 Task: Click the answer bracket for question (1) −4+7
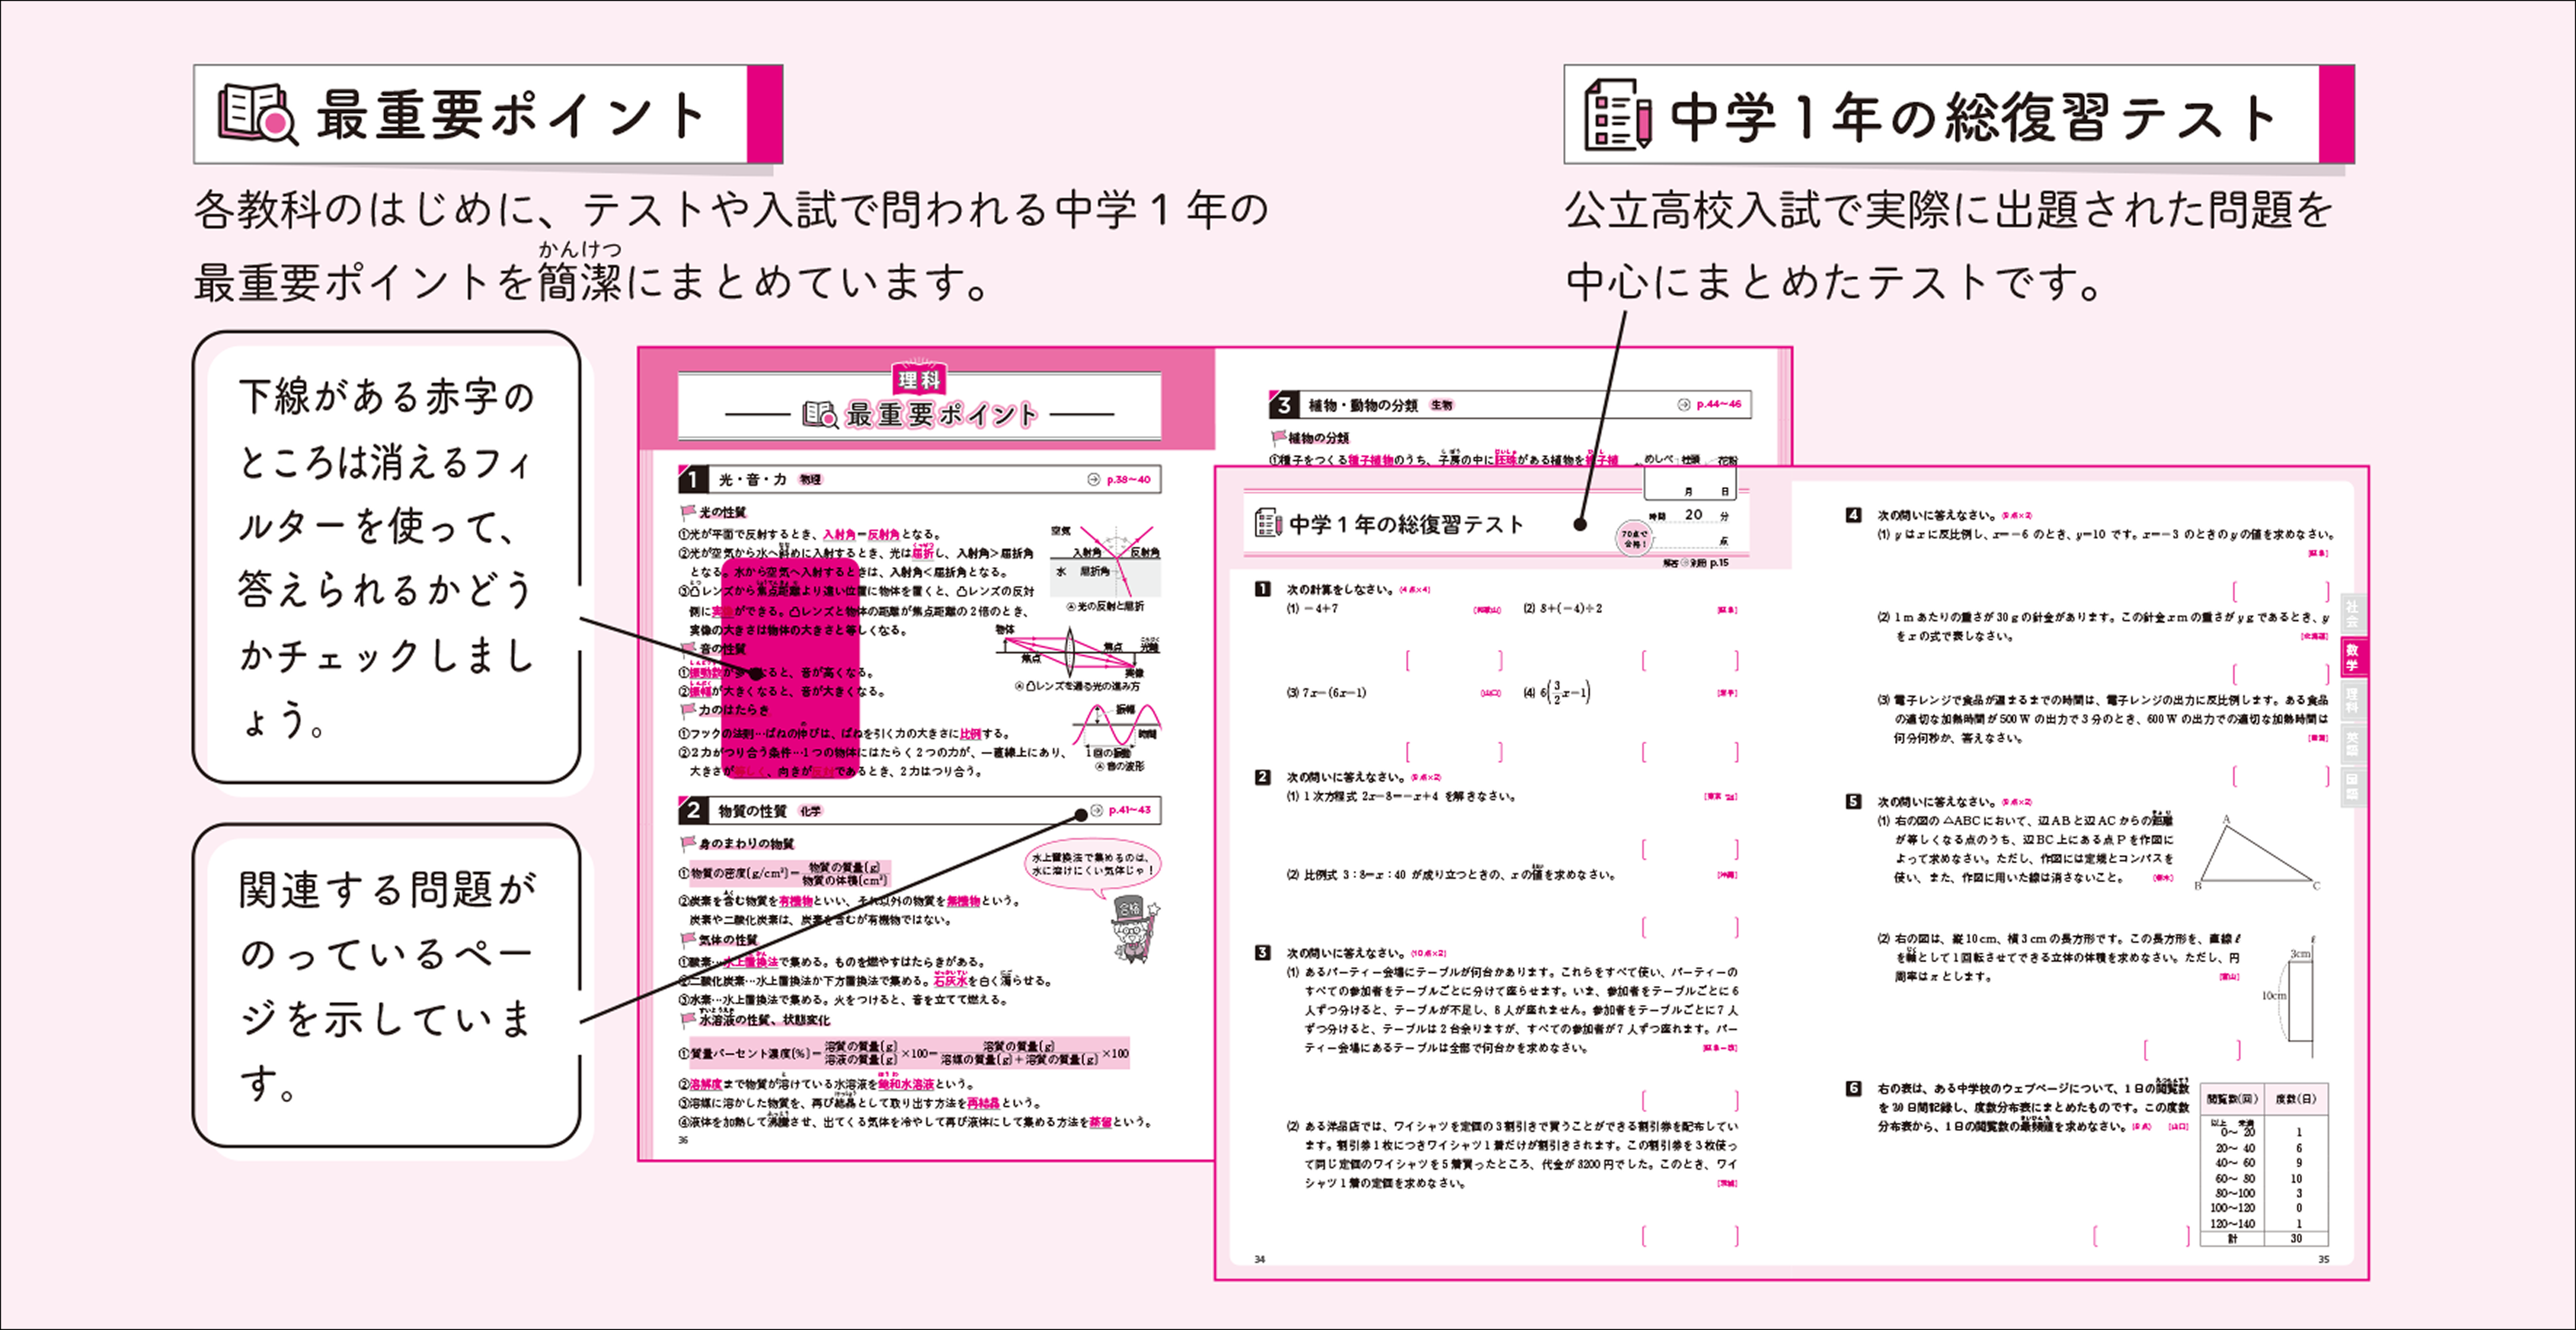[x=1454, y=660]
